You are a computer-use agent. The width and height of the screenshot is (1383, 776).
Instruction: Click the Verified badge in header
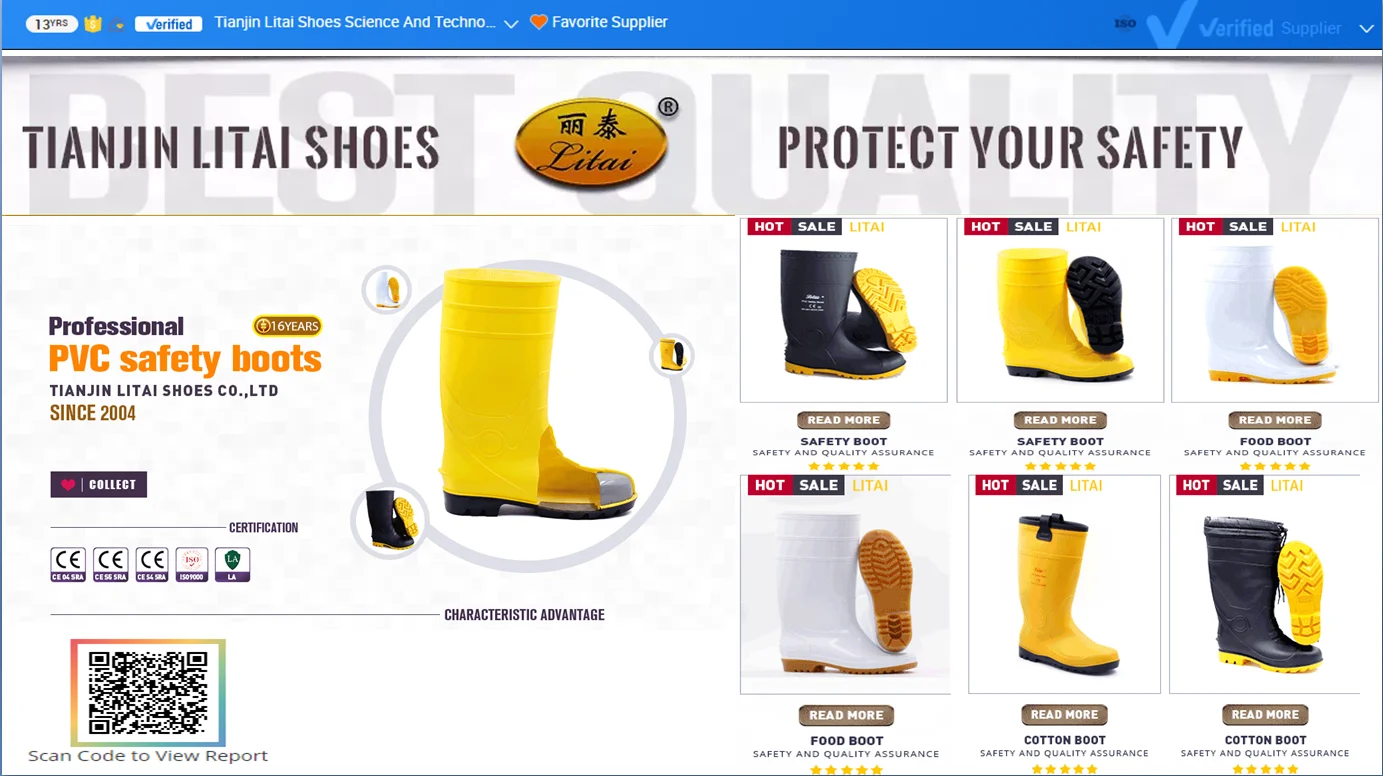coord(168,24)
